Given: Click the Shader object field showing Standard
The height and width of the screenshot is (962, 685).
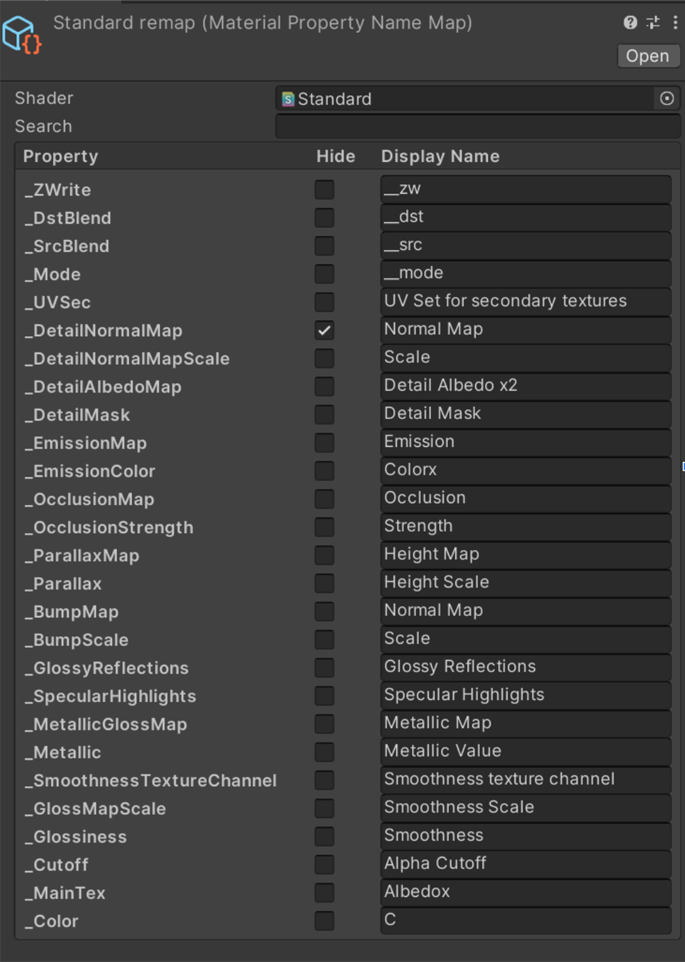Looking at the screenshot, I should (470, 99).
